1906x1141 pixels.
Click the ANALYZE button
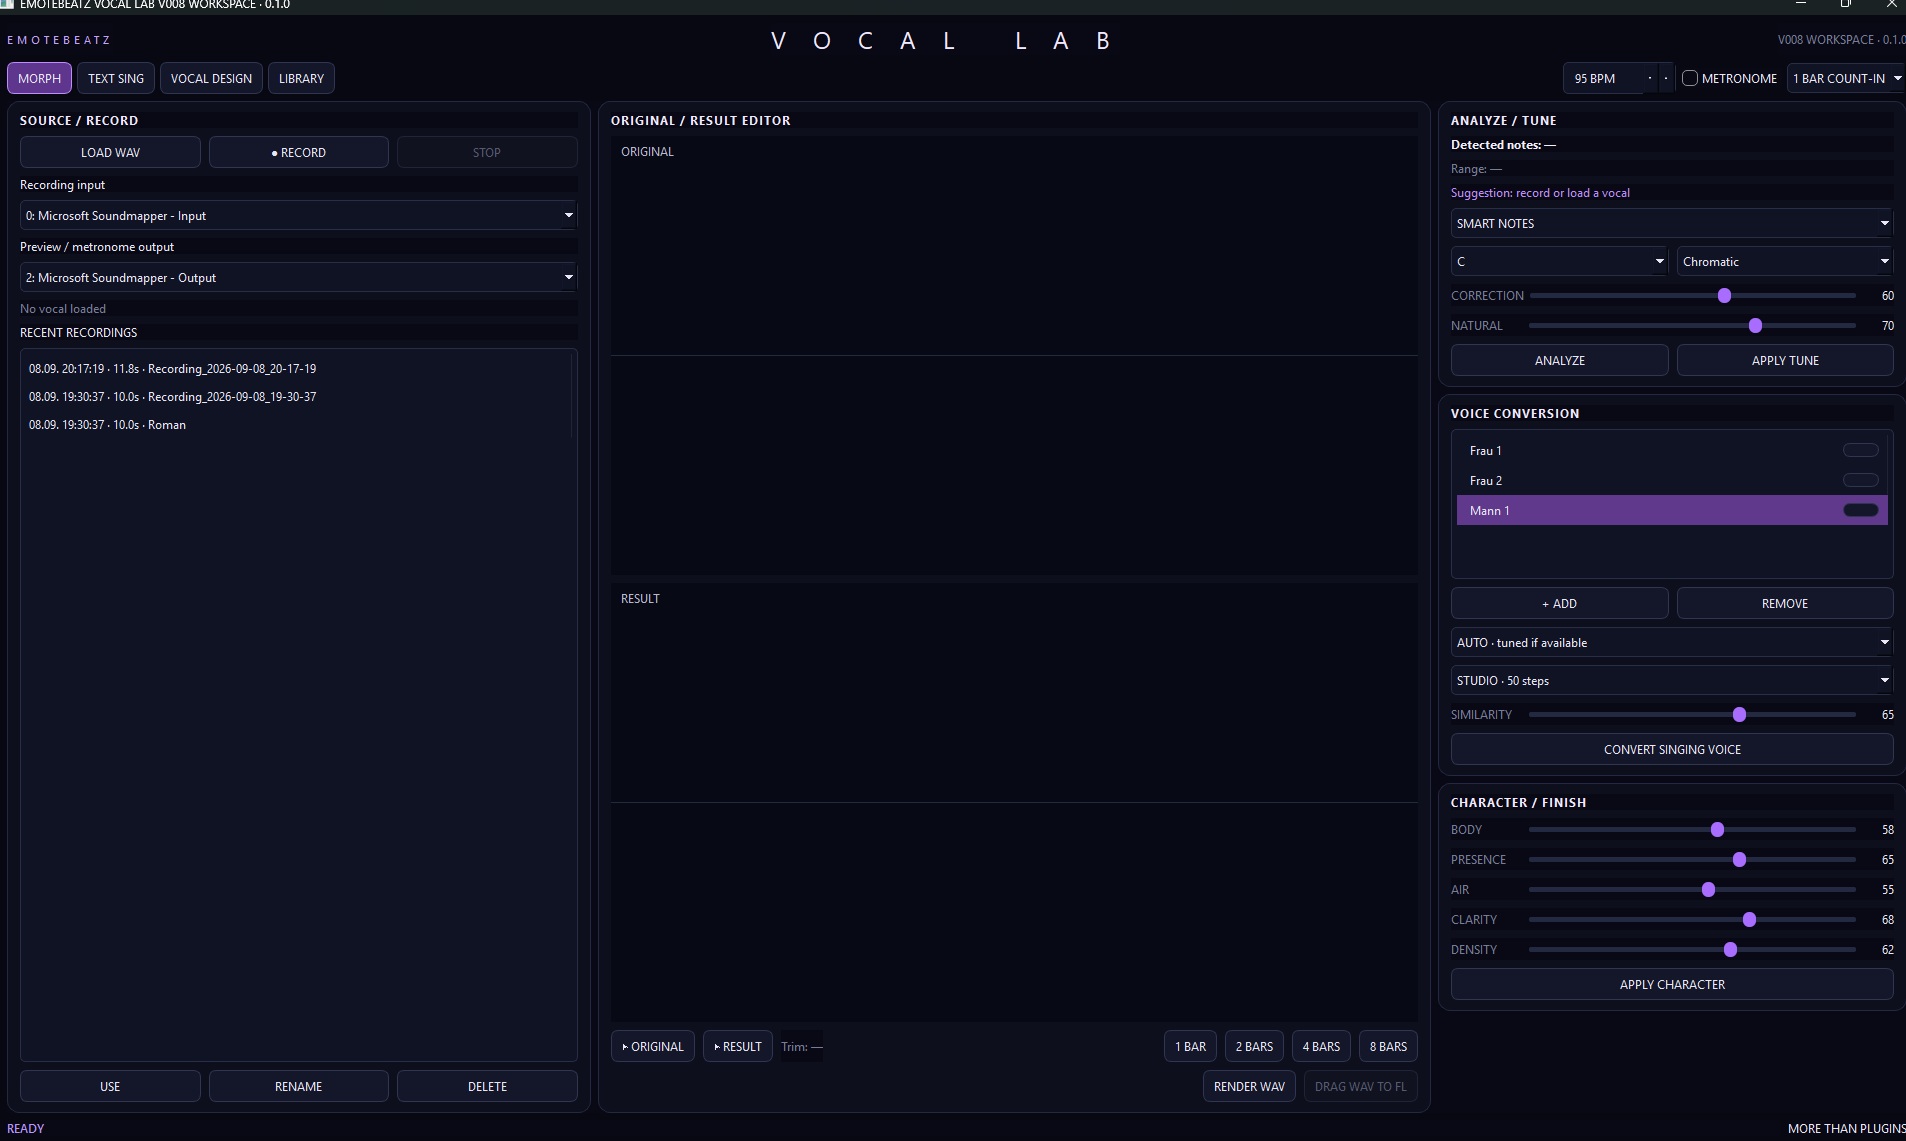coord(1560,360)
